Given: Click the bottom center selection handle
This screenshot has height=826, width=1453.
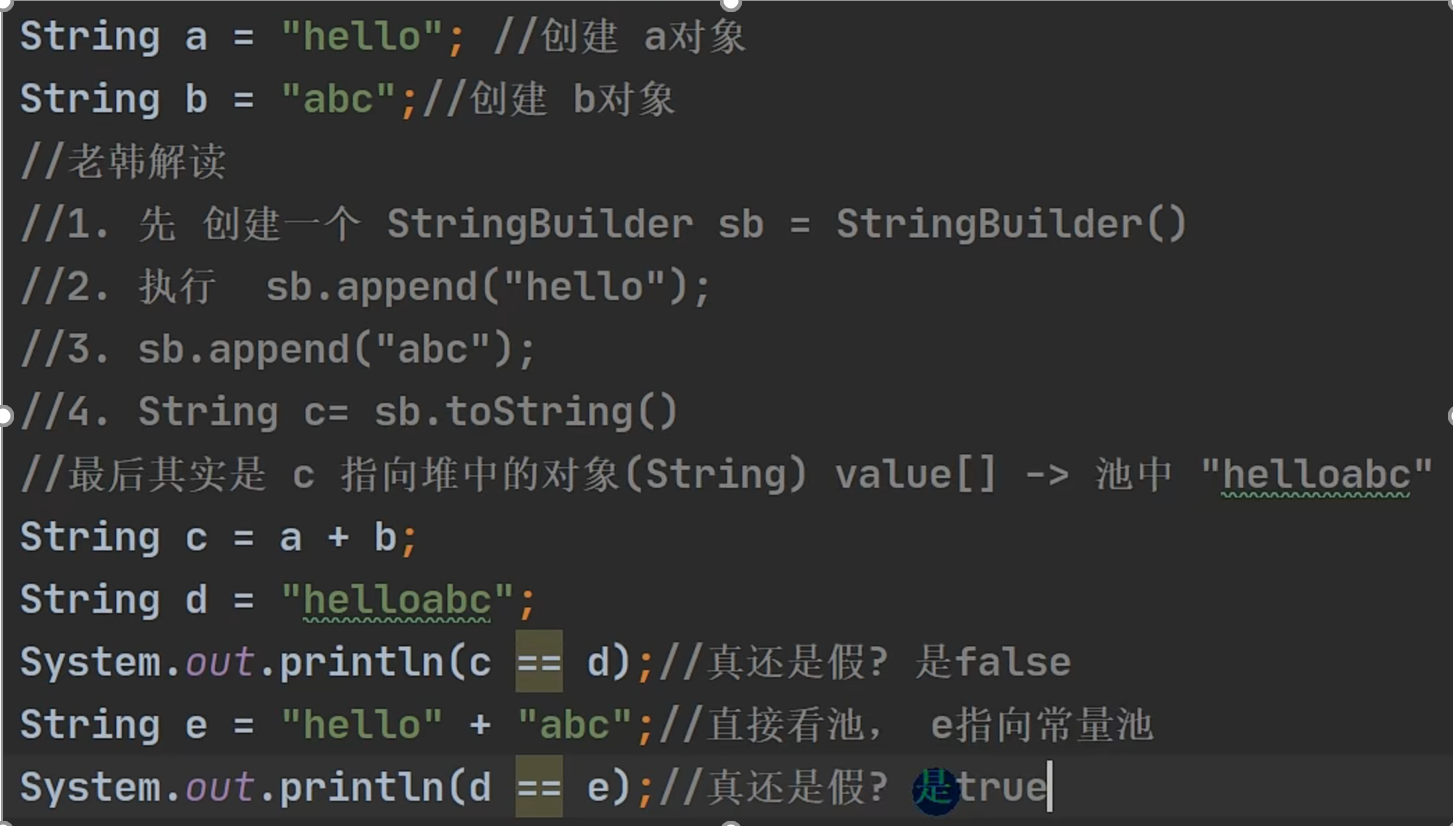Looking at the screenshot, I should coord(730,822).
